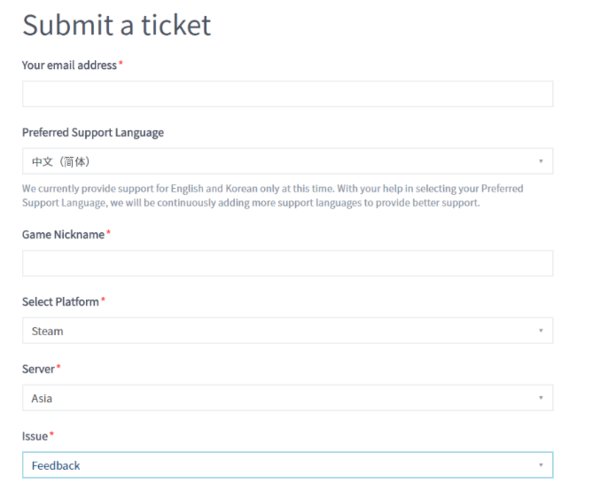
Task: Click the Game Nickname label
Action: pyautogui.click(x=63, y=234)
